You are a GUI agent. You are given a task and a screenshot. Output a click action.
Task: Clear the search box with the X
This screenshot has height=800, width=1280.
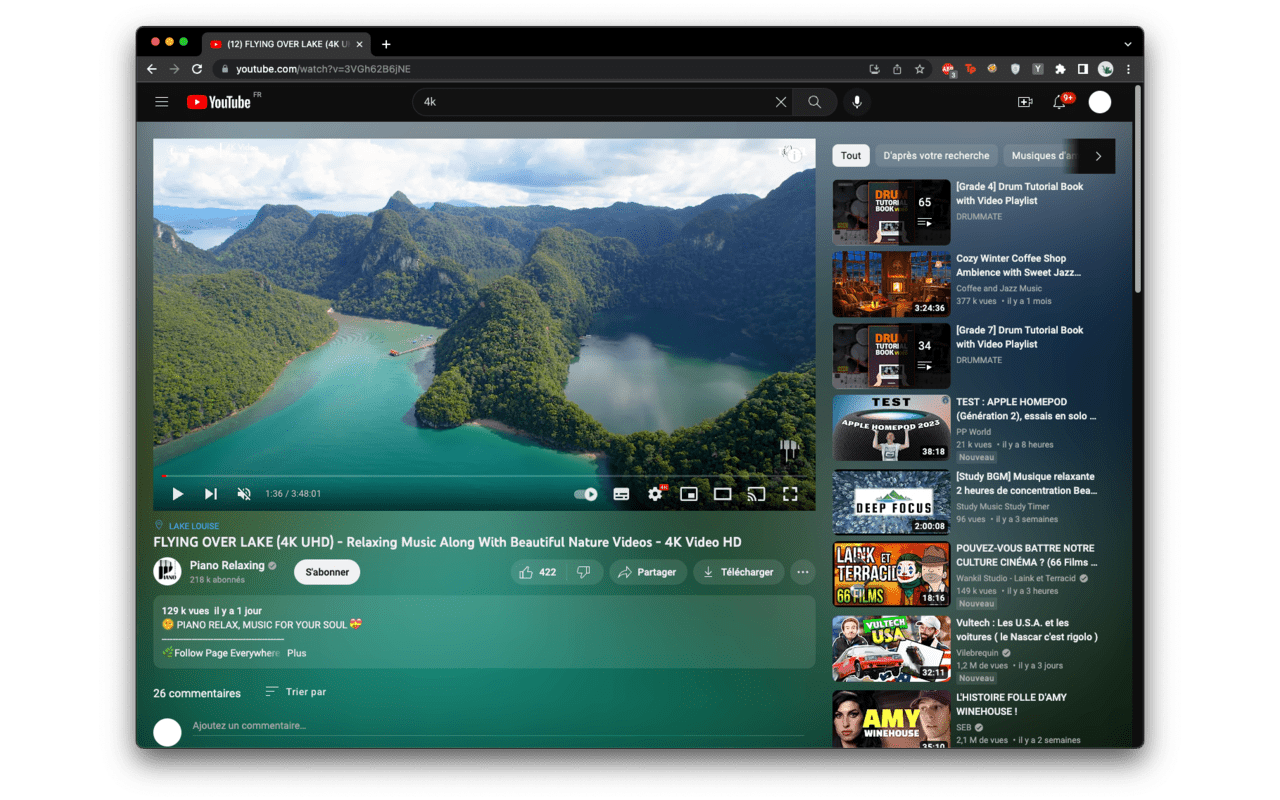click(x=781, y=102)
